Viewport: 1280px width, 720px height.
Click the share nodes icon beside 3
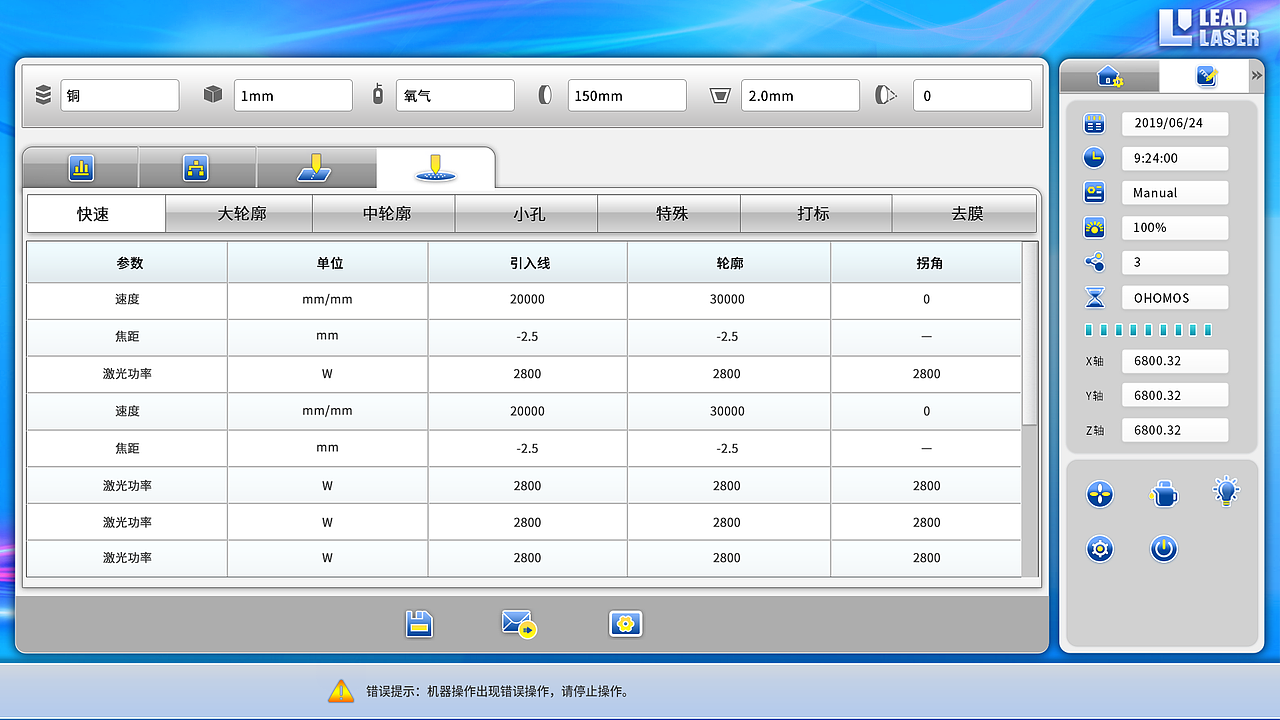tap(1095, 262)
